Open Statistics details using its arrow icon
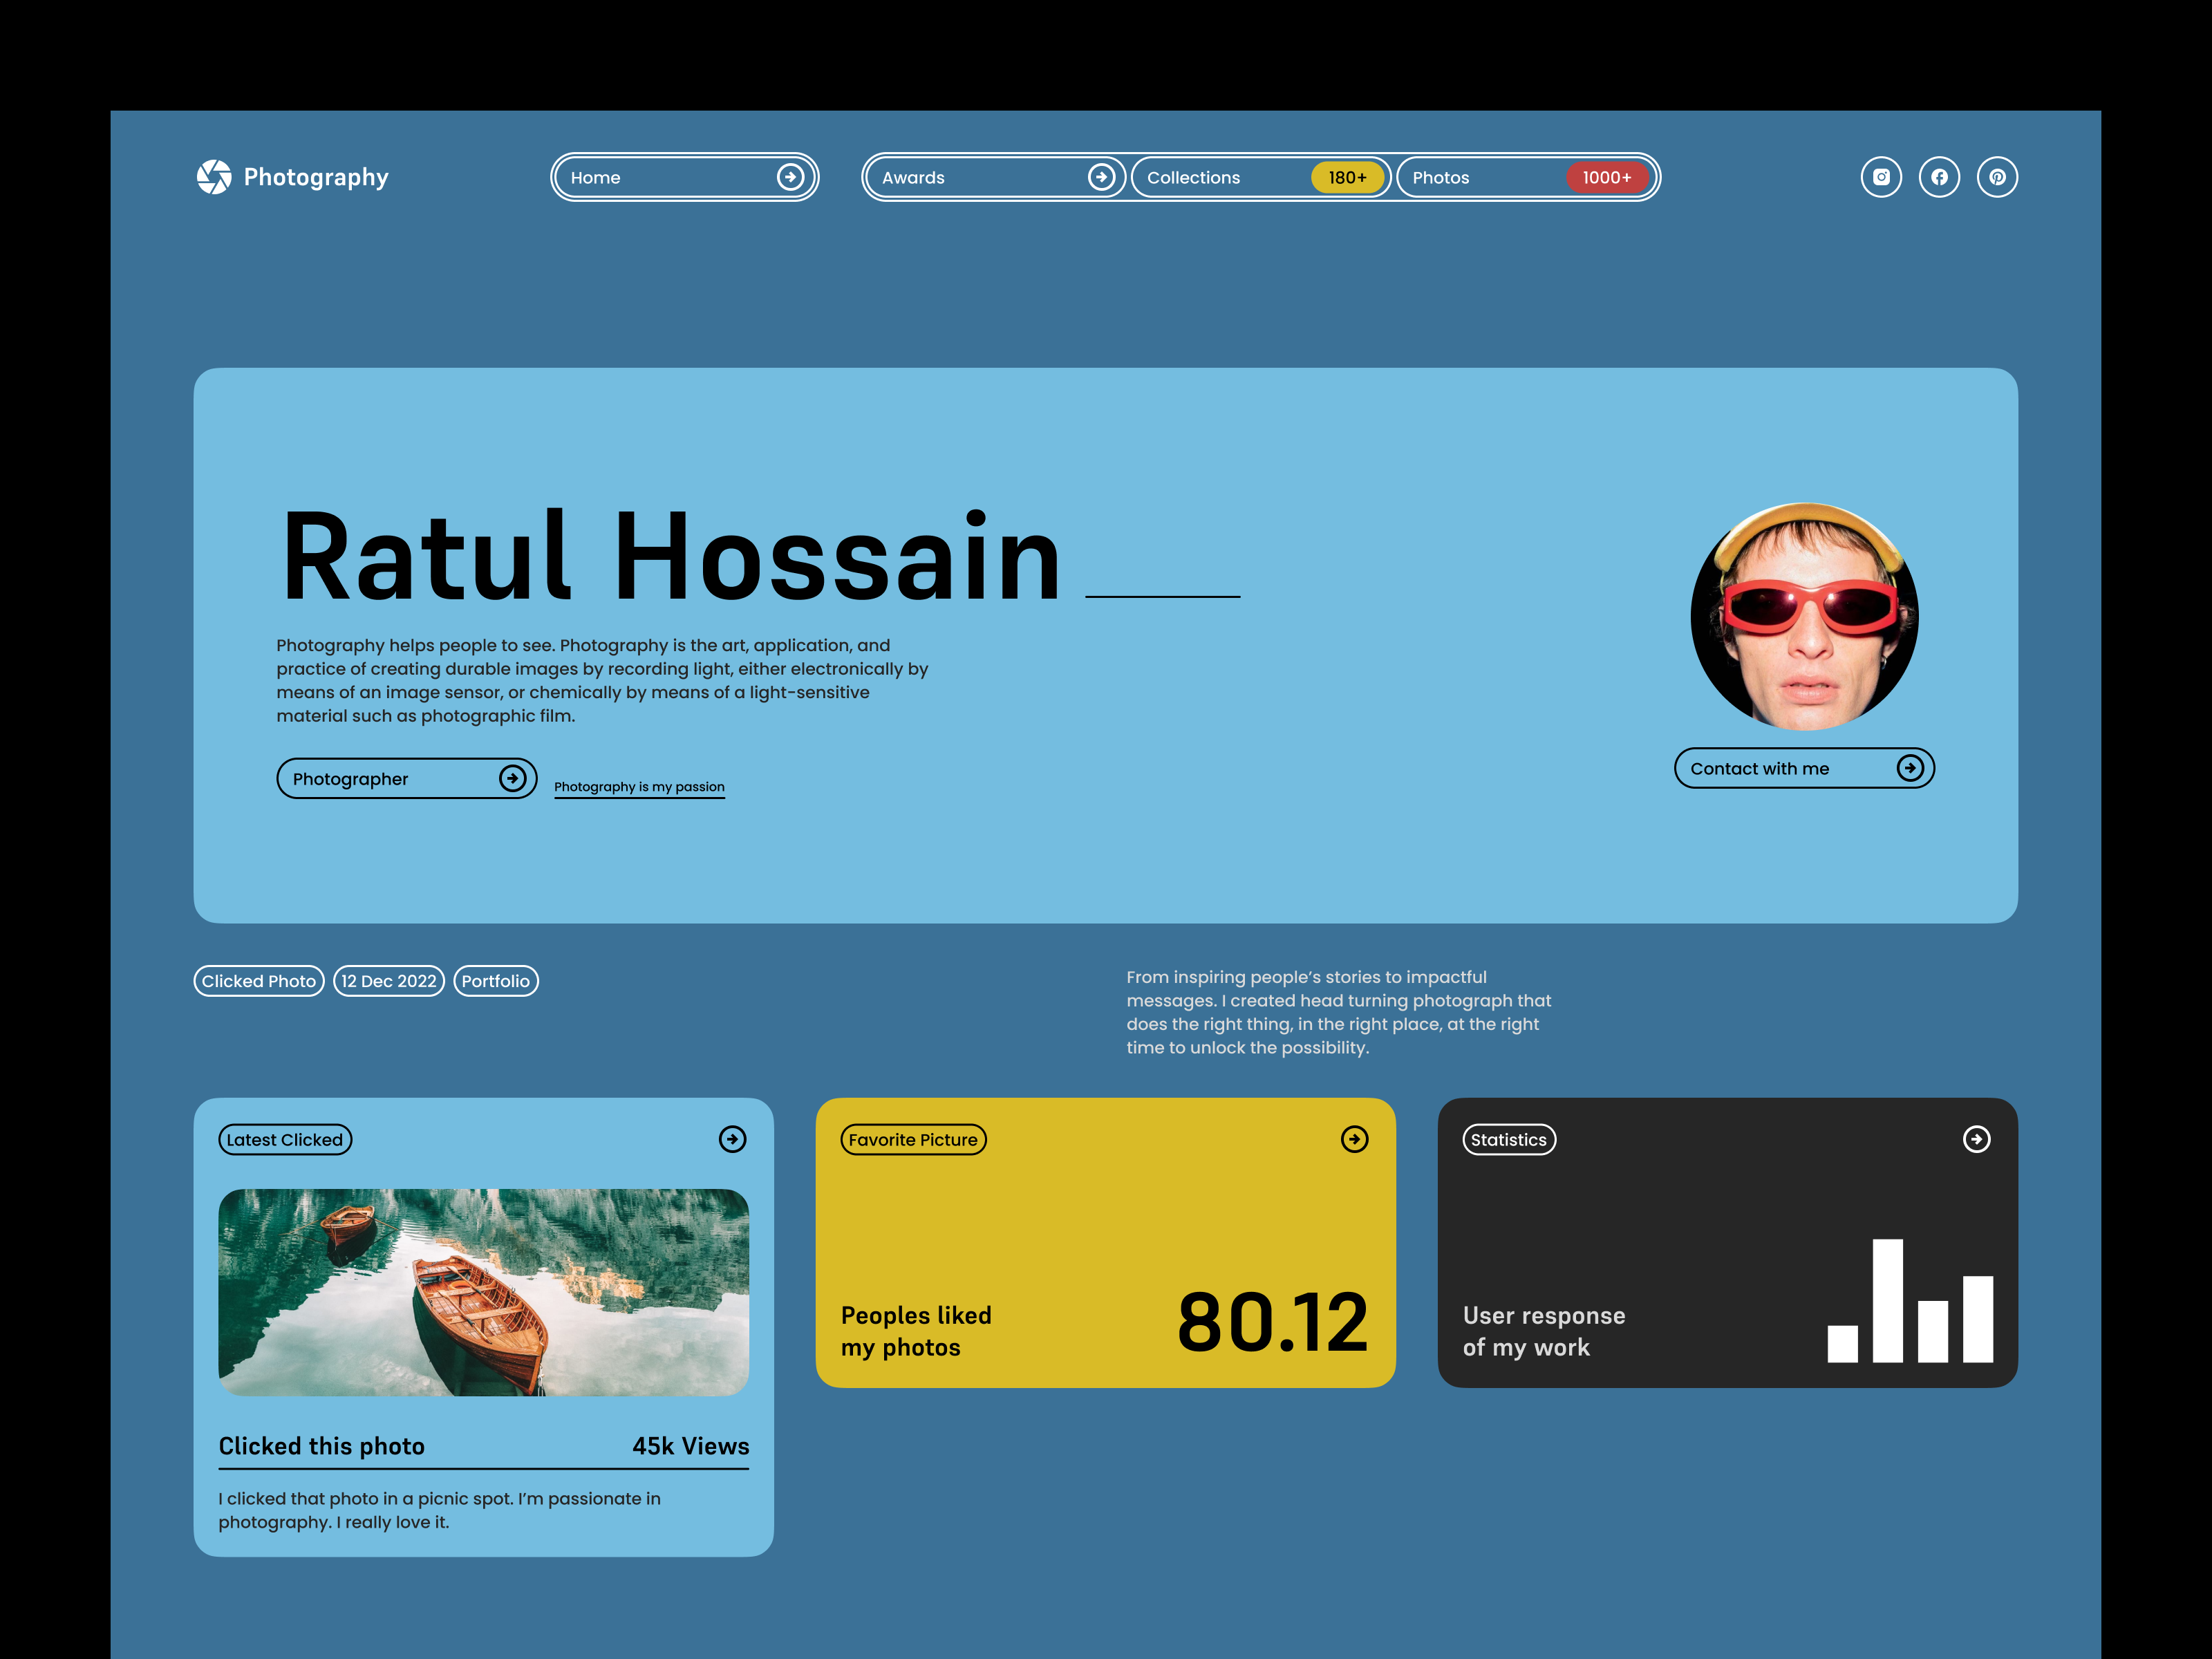The image size is (2212, 1659). [x=1976, y=1139]
